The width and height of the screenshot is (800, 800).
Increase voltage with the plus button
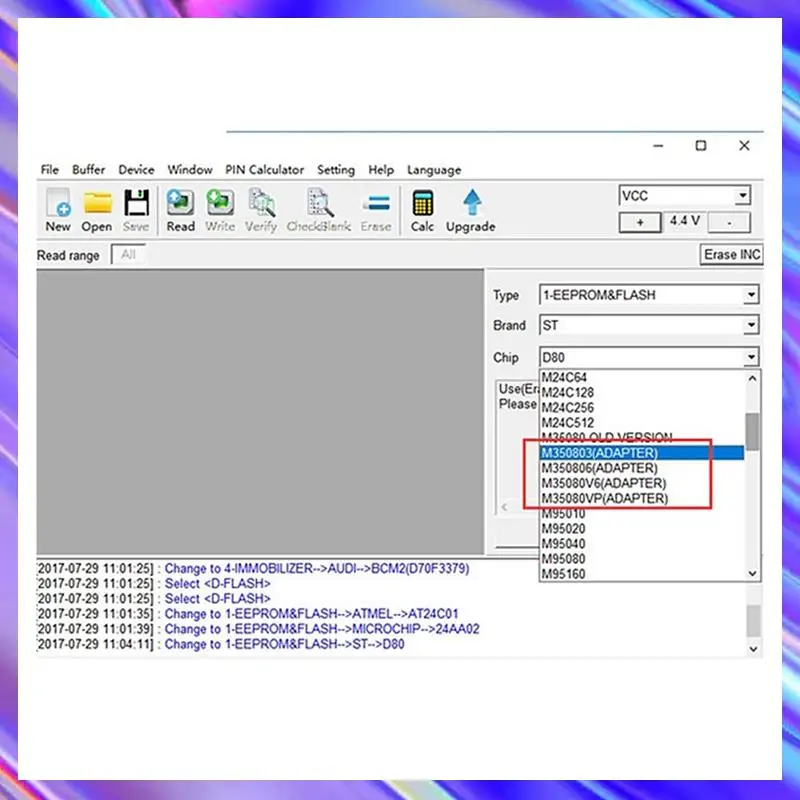tap(640, 222)
